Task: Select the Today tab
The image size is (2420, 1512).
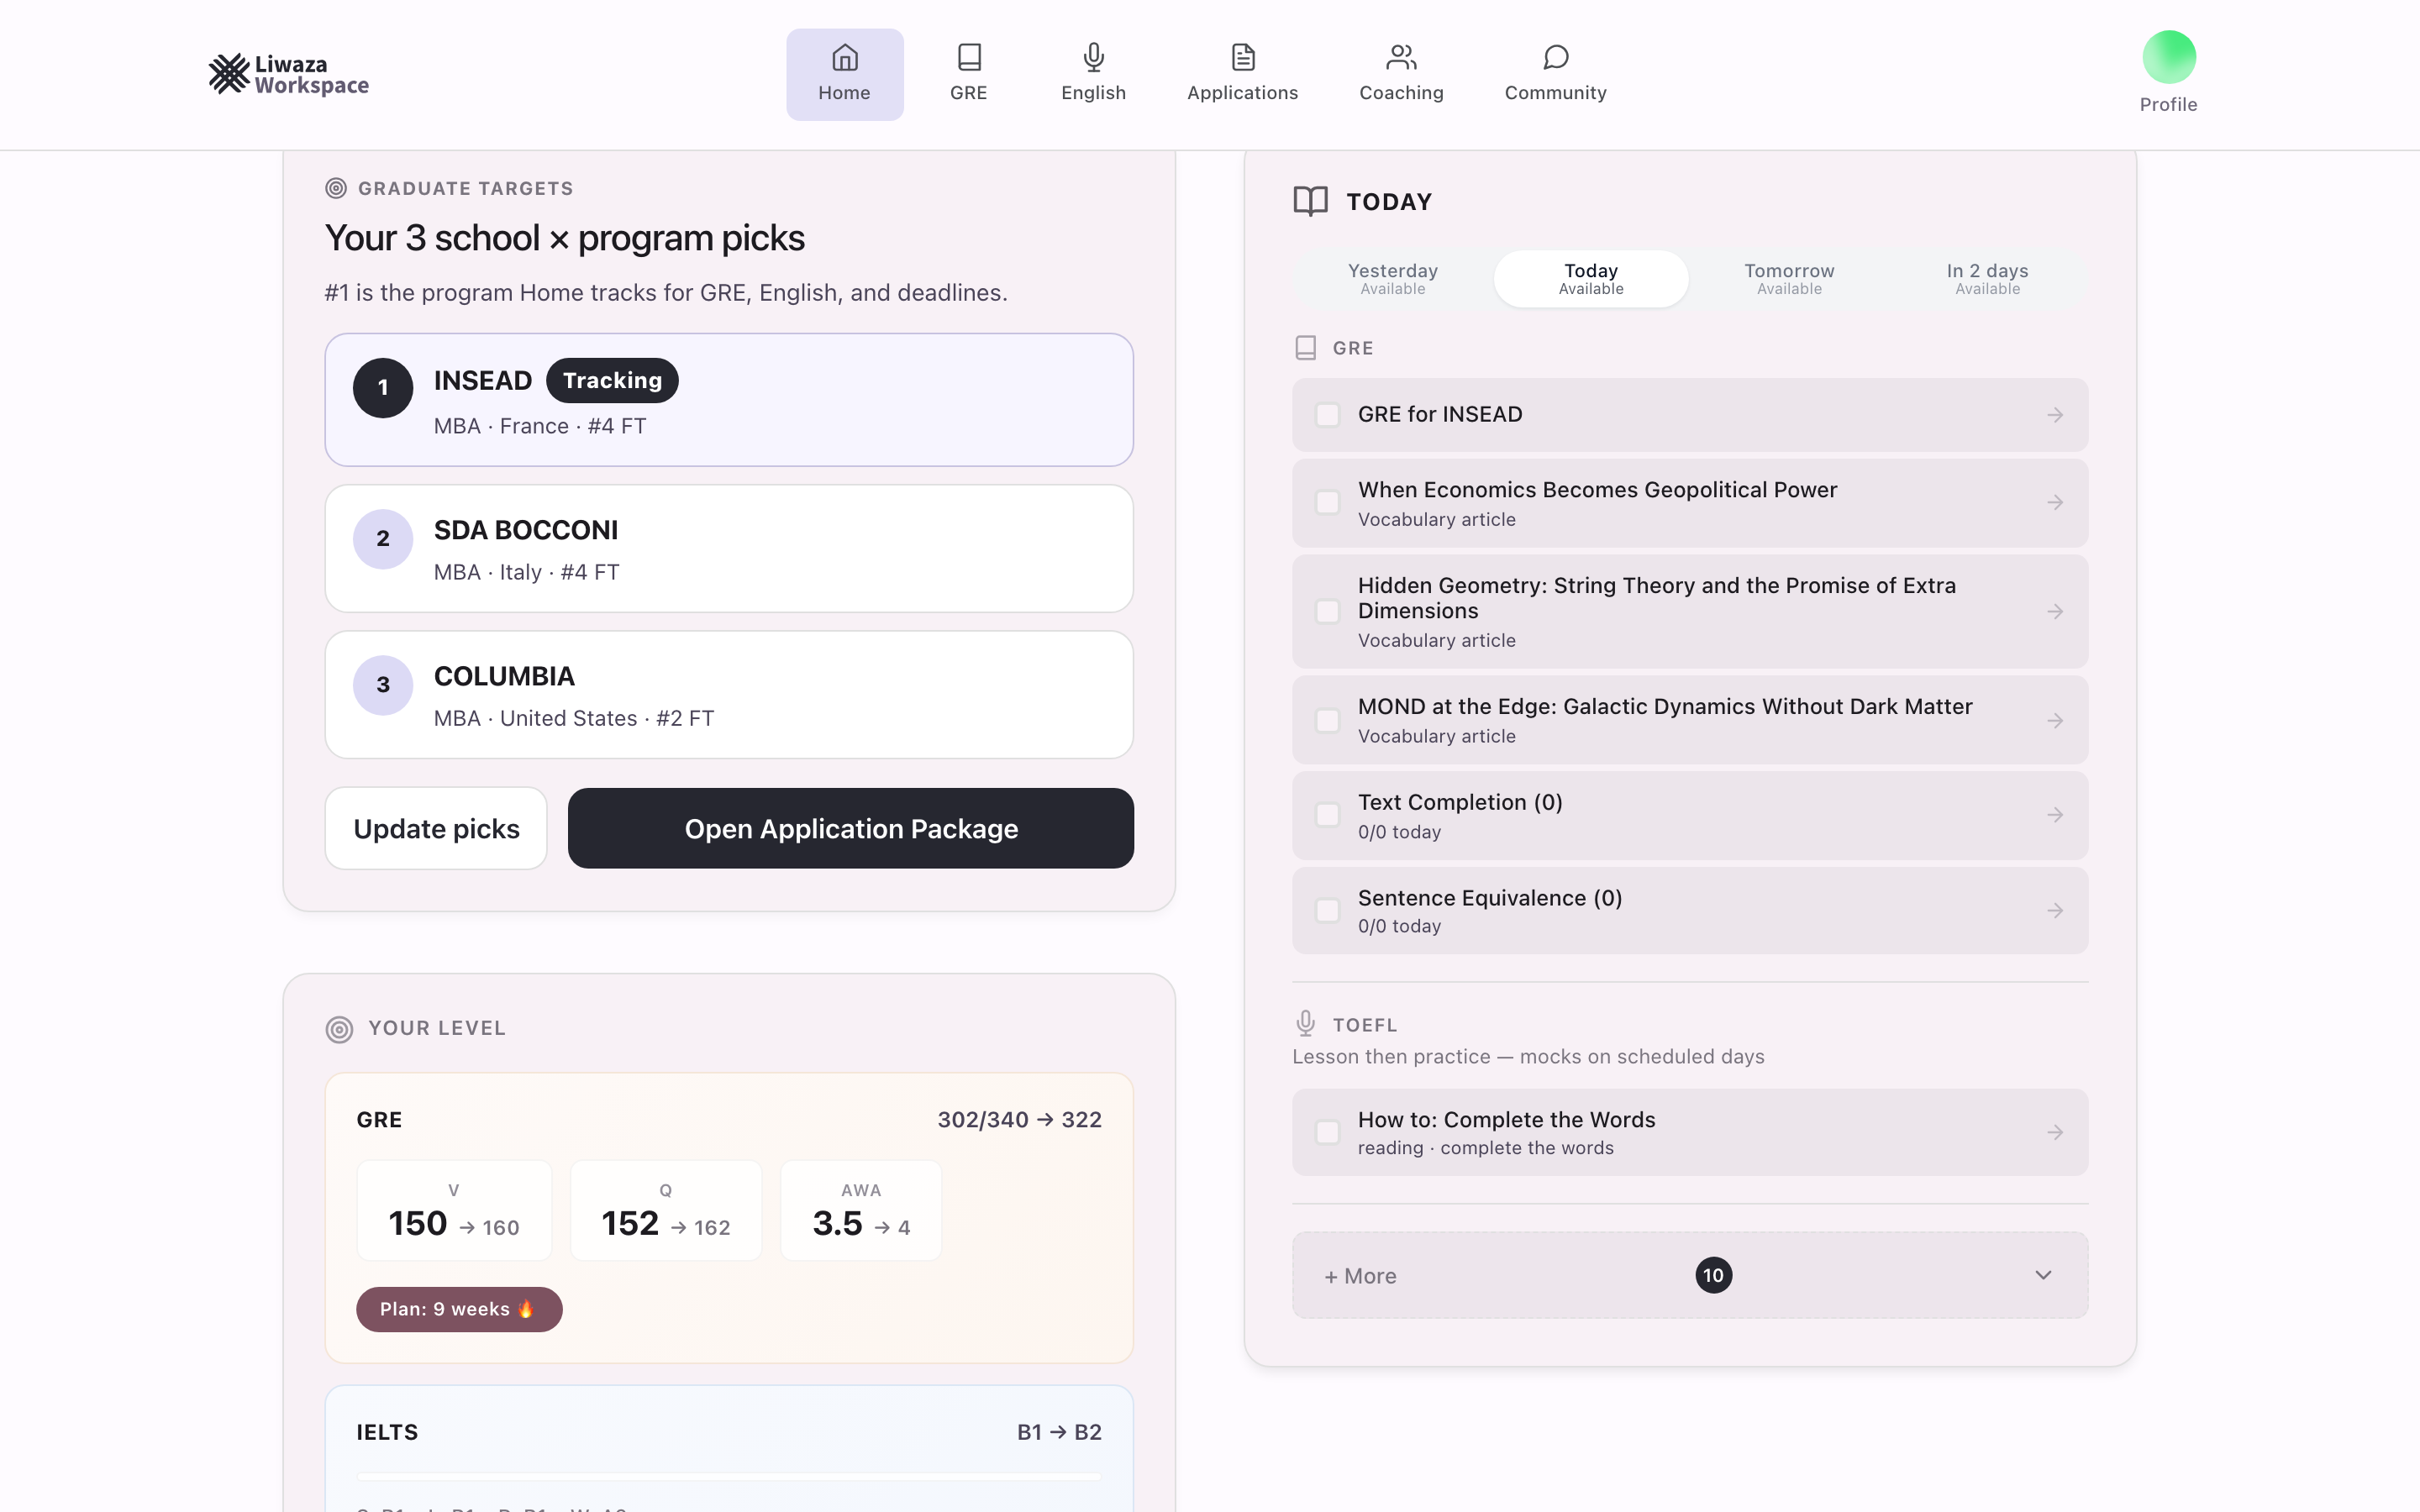Action: [1590, 279]
